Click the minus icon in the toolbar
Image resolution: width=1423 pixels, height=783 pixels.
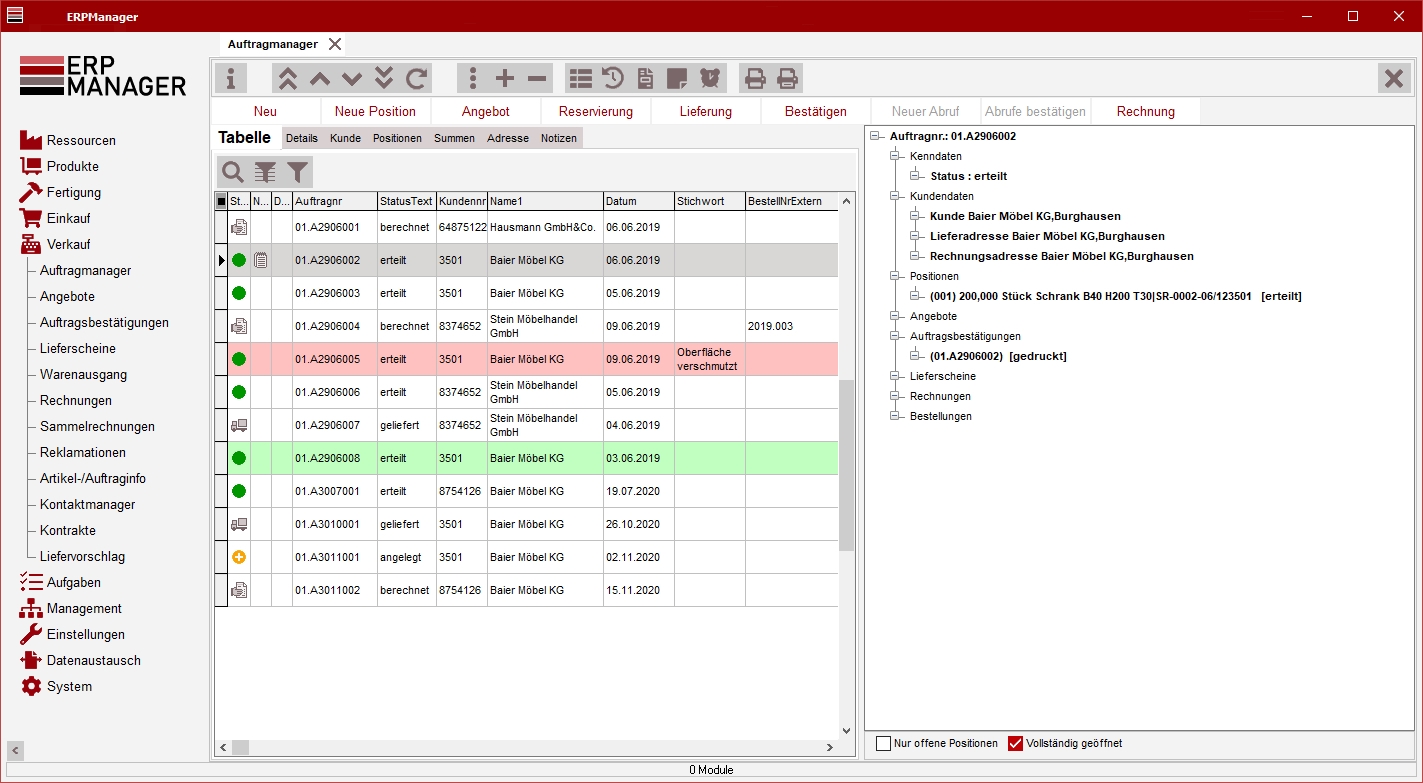(x=537, y=78)
